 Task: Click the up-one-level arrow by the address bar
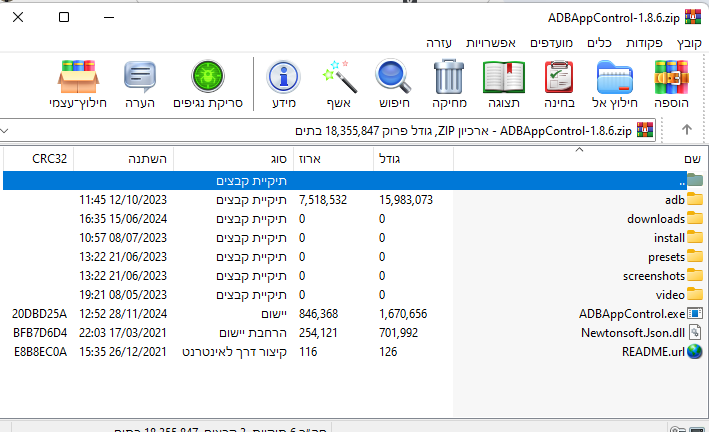687,130
